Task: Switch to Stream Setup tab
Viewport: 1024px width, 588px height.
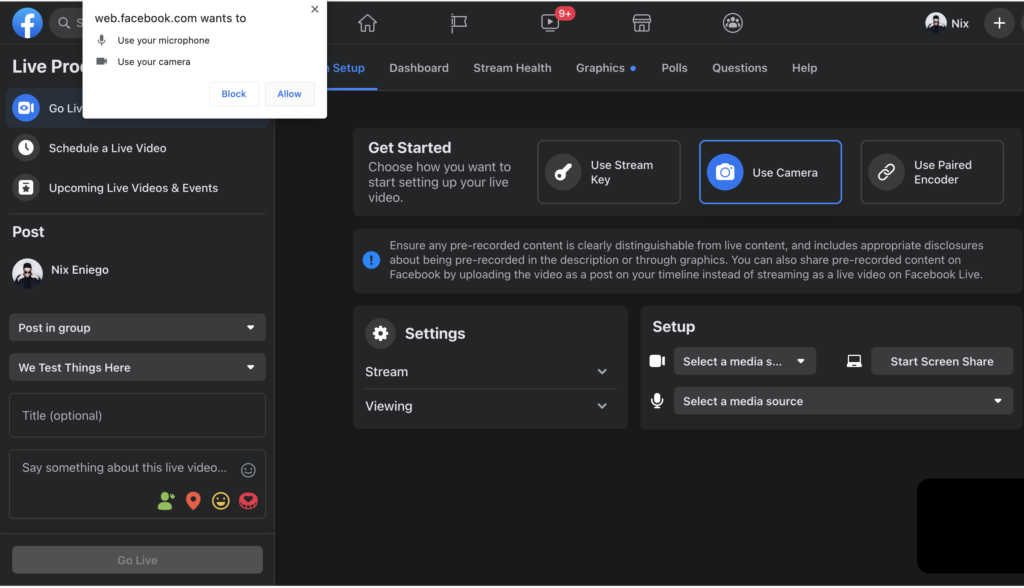Action: pos(349,68)
